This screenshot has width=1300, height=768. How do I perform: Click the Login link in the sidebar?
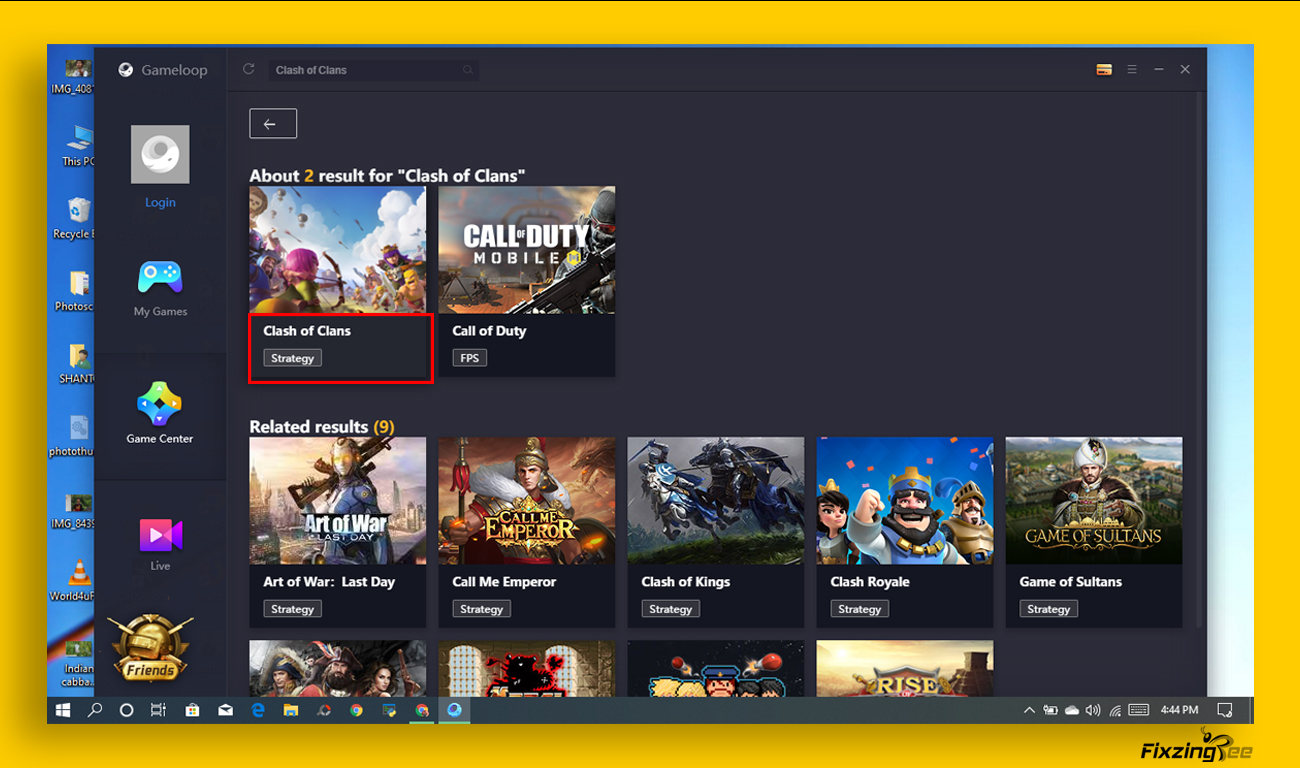pos(160,202)
